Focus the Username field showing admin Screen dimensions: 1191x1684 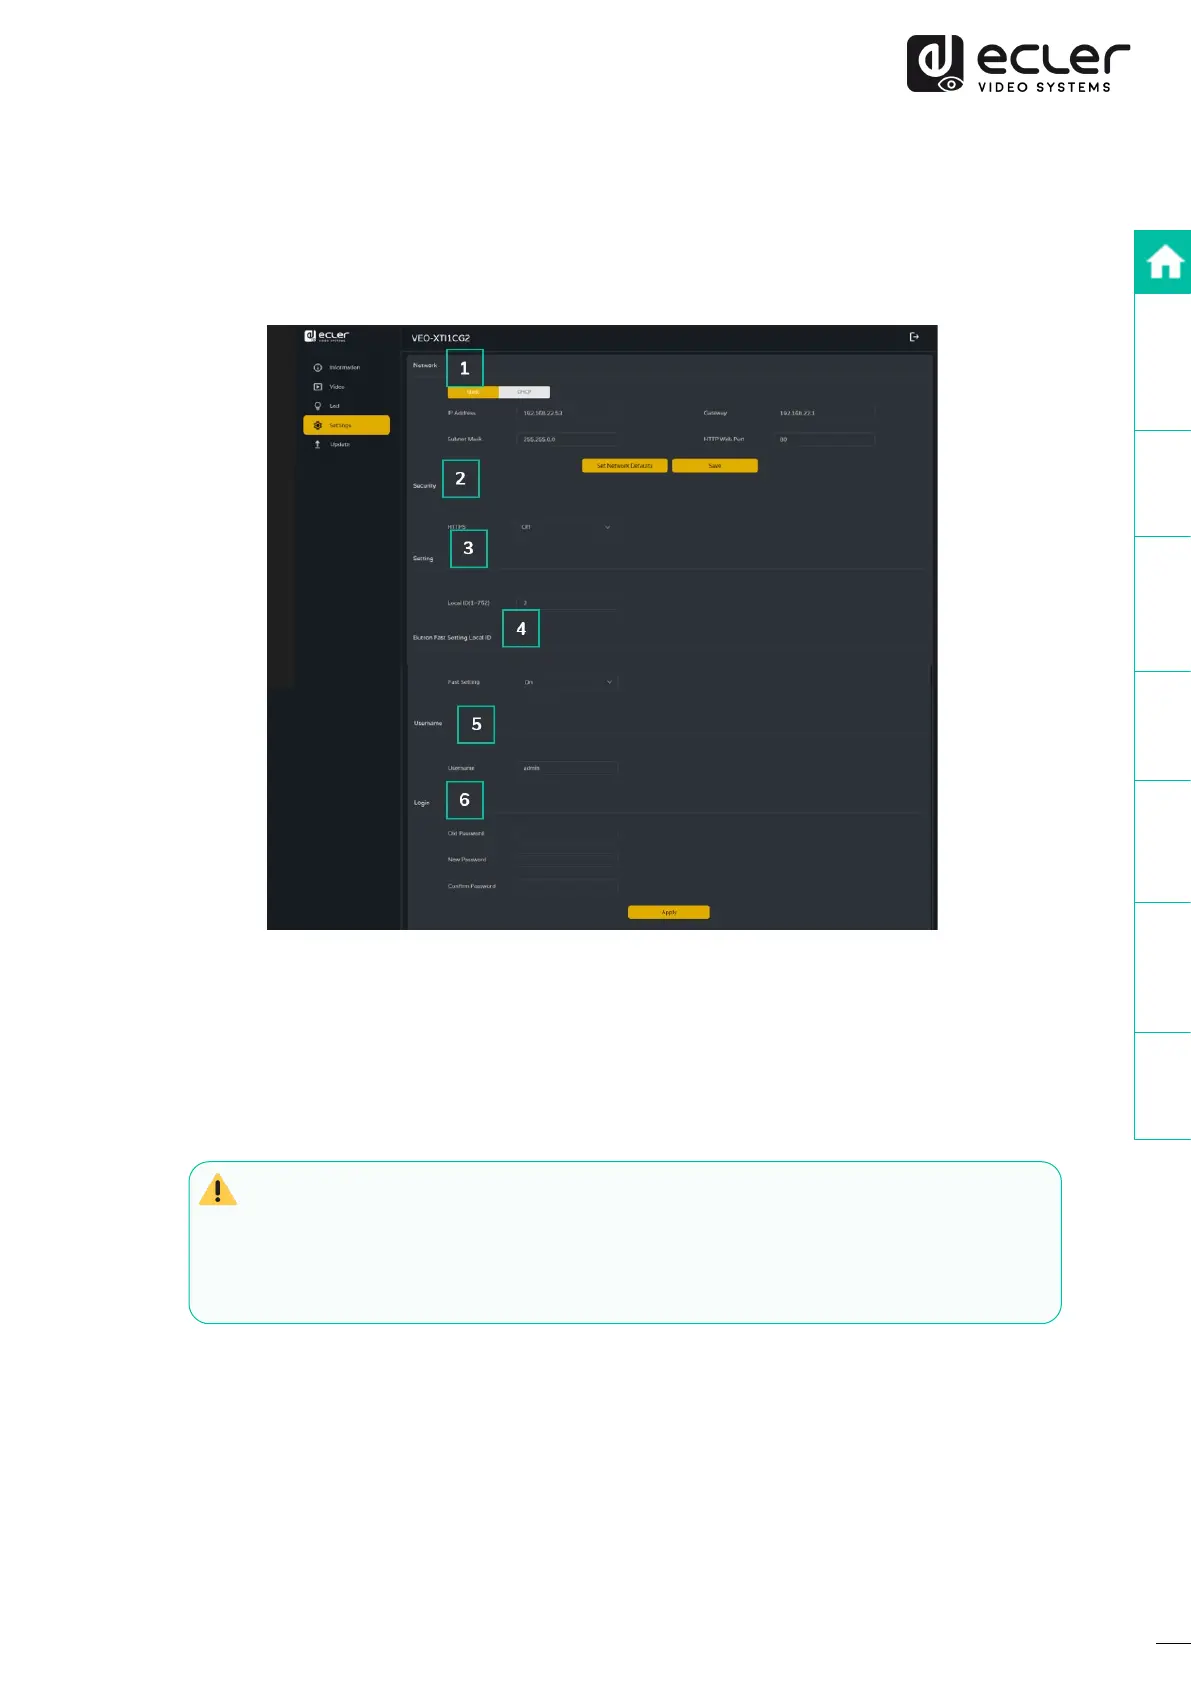[x=567, y=768]
